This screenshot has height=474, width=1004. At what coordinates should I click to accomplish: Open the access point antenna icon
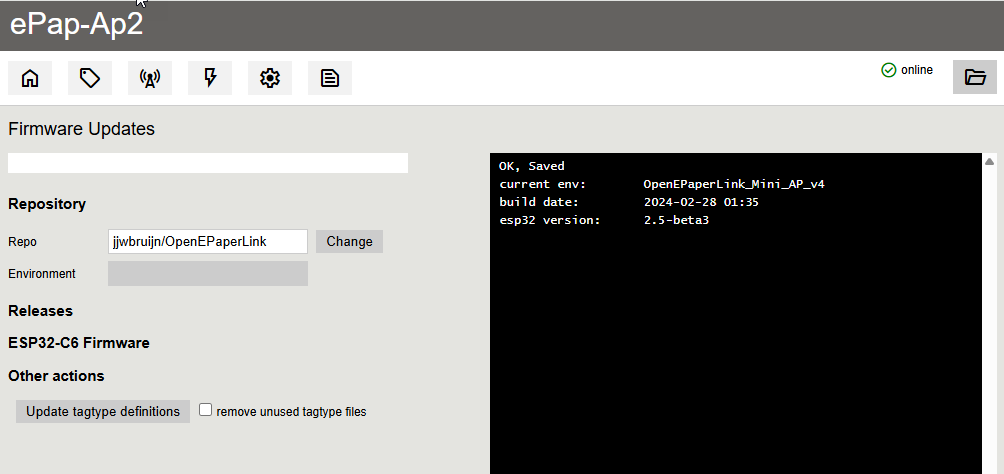click(150, 78)
